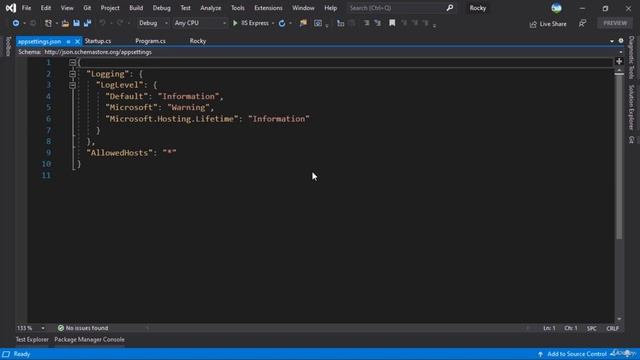
Task: Click the Search (Ctrl+Q) input box
Action: tap(396, 8)
